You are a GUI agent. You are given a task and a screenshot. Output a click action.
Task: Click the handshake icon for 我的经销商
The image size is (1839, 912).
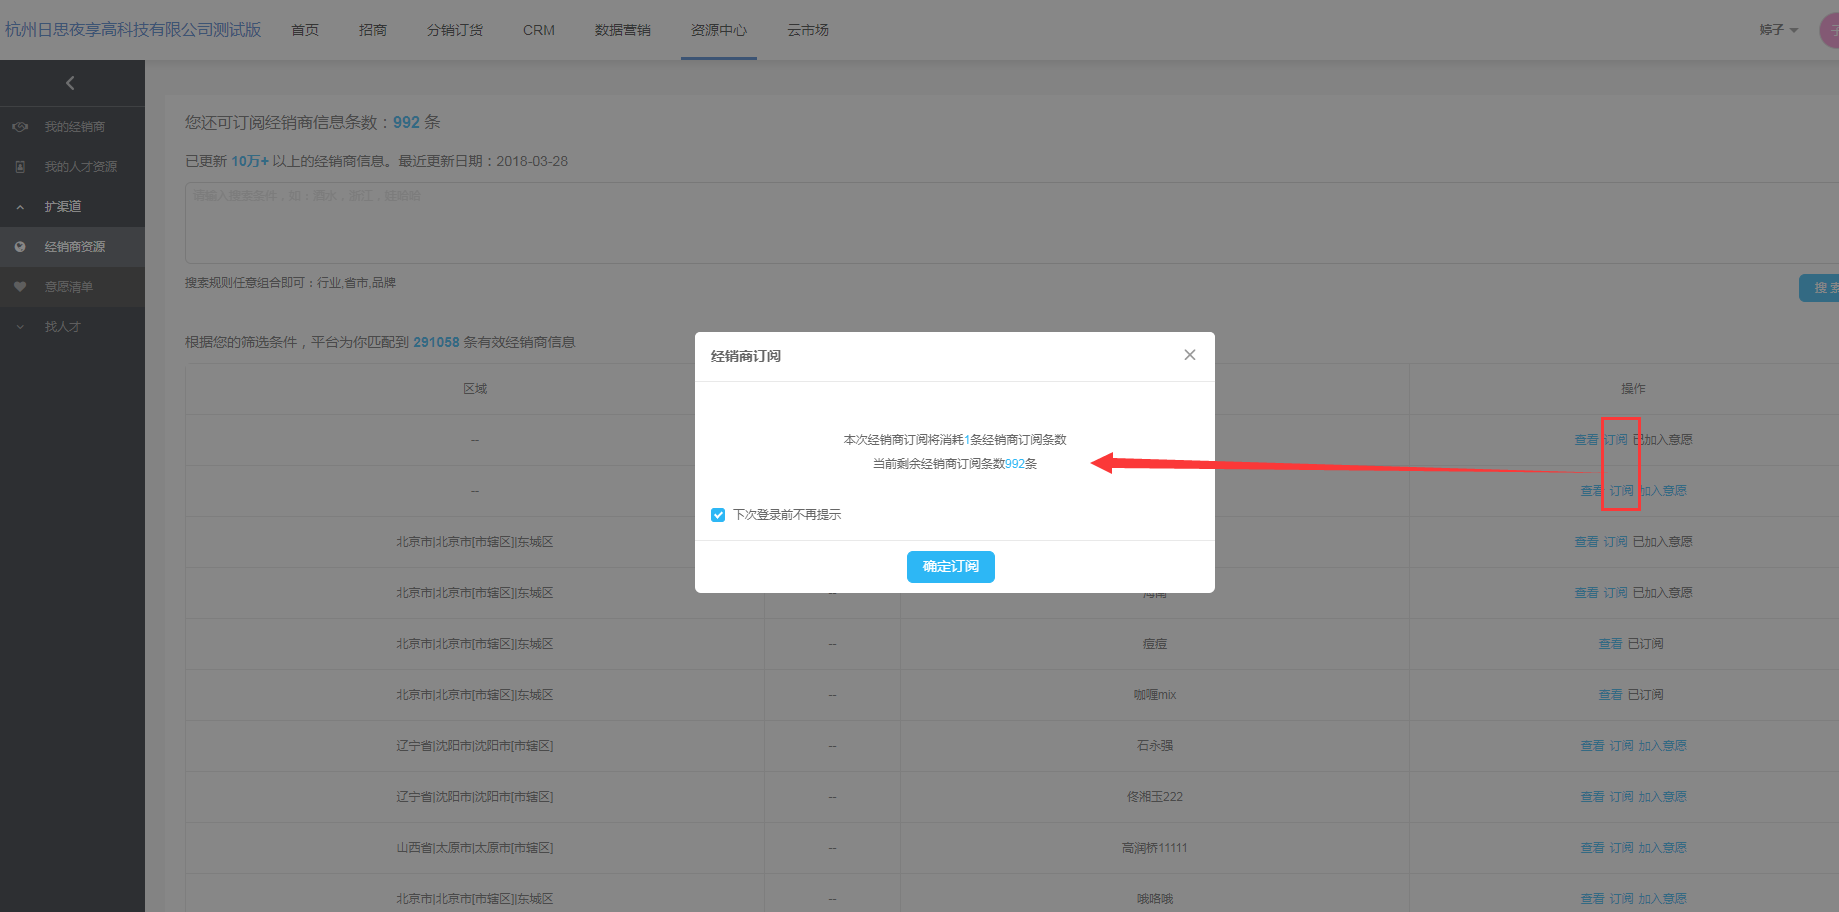click(20, 127)
